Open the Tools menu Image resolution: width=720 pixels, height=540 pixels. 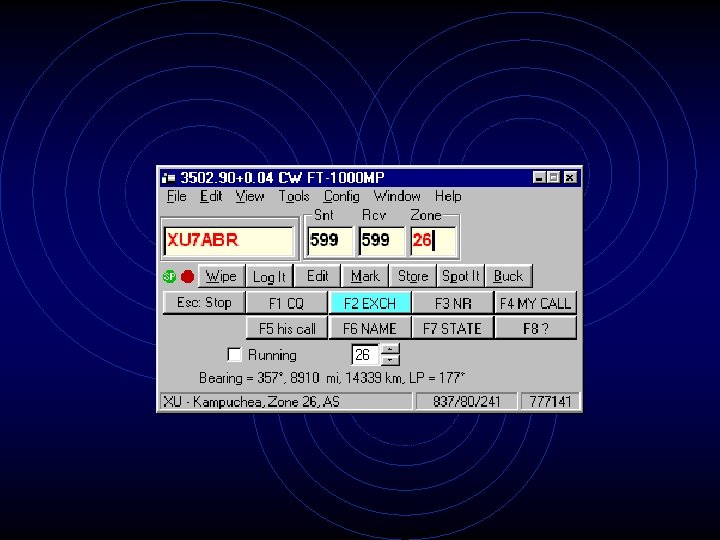coord(294,197)
